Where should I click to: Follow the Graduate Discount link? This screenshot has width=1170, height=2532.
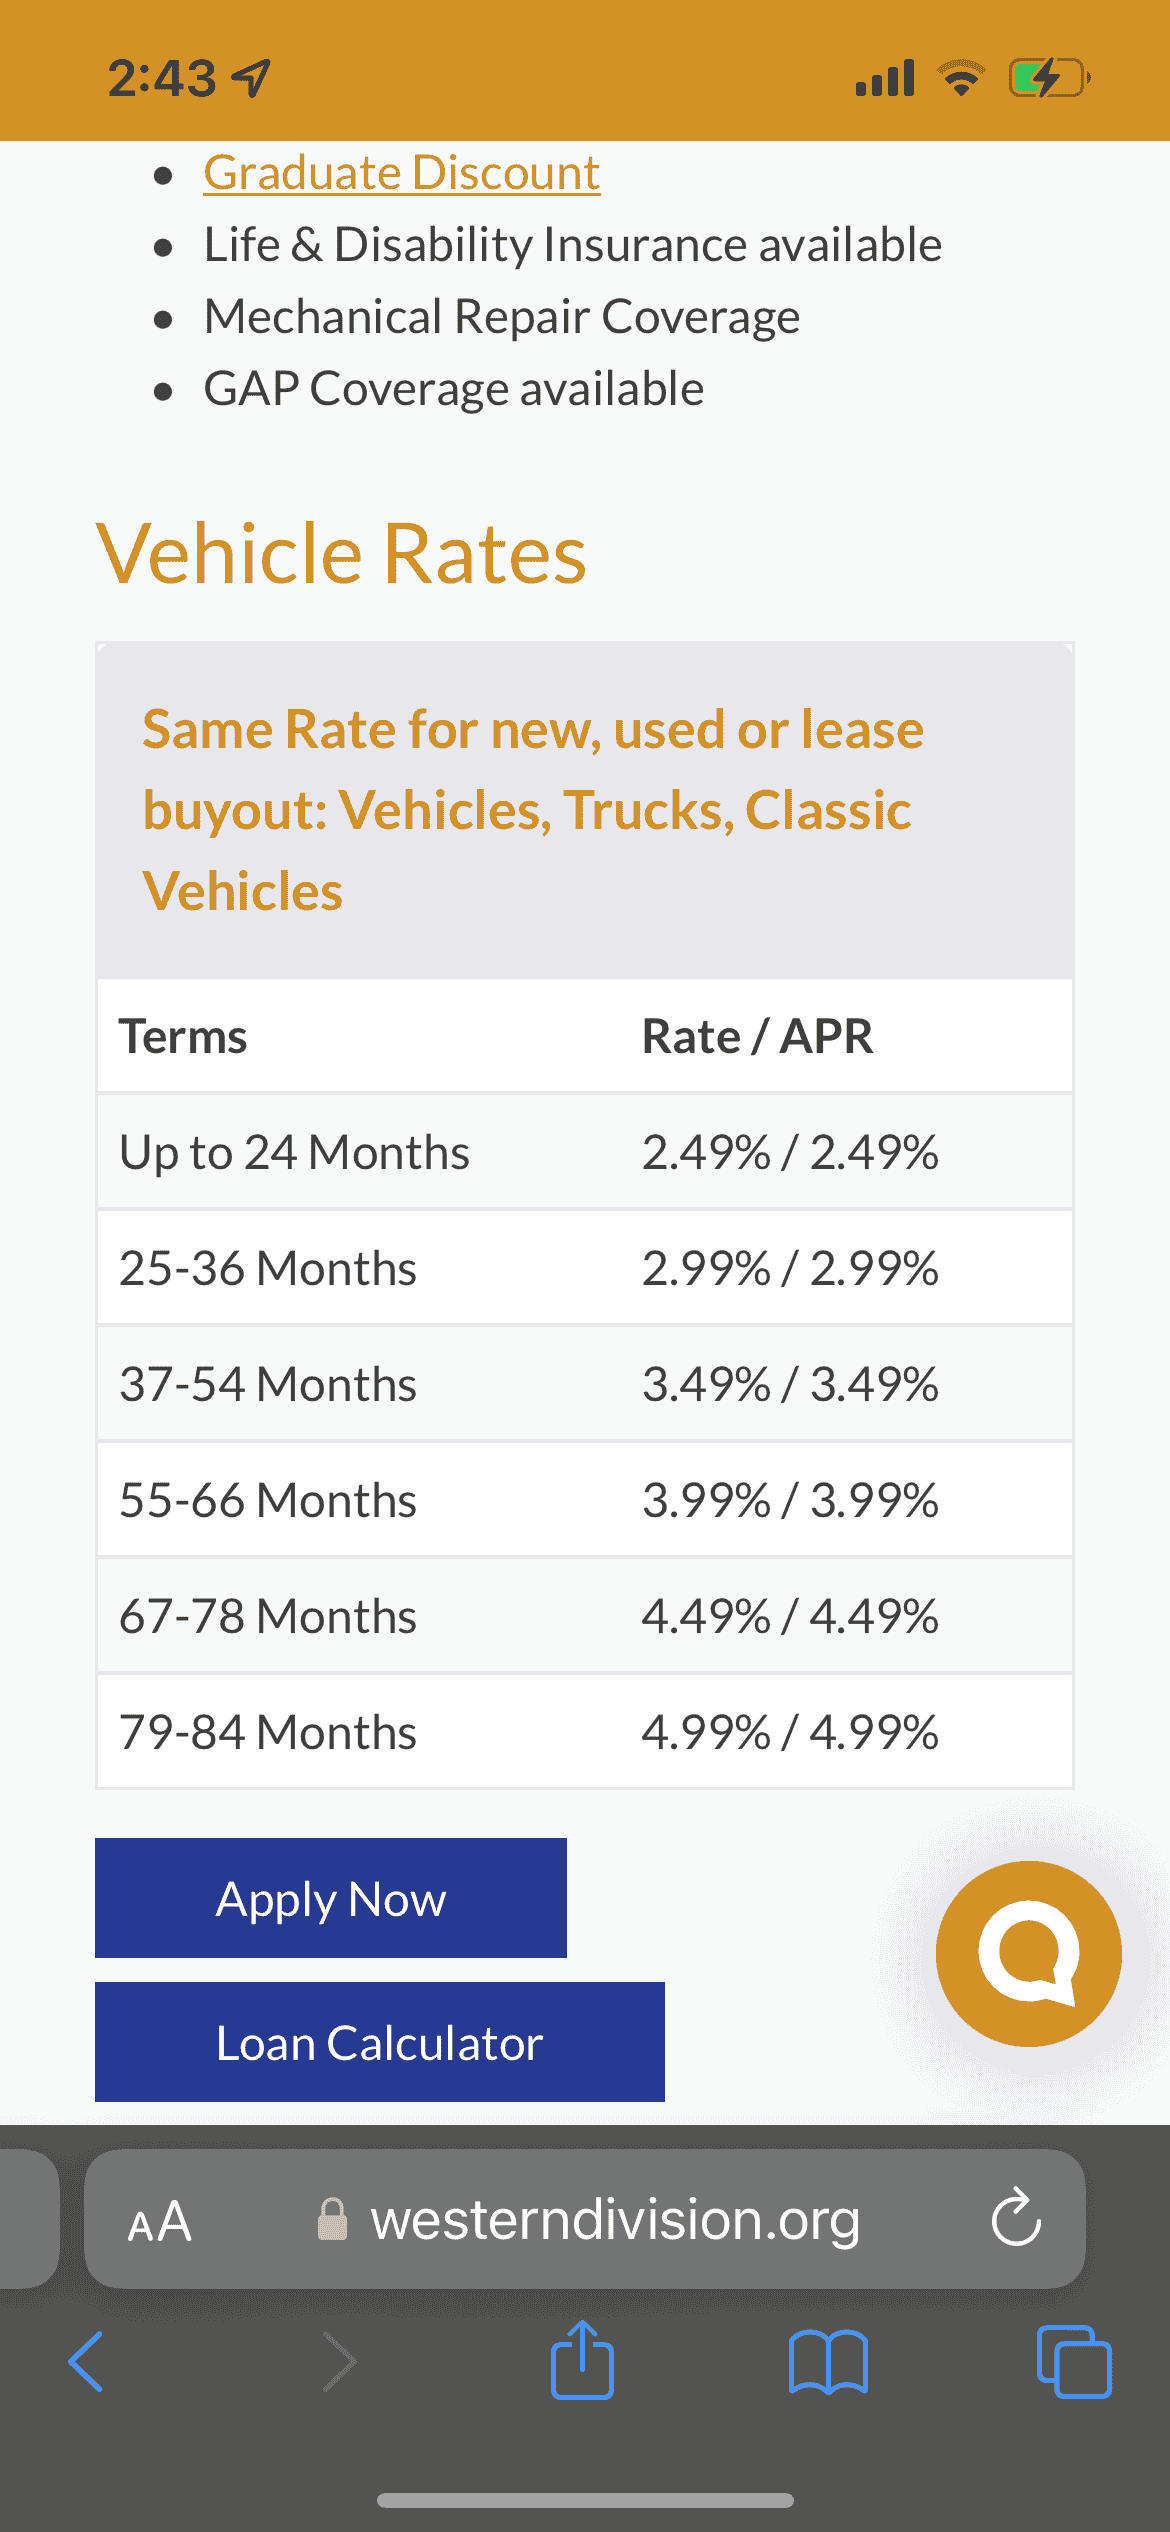402,173
